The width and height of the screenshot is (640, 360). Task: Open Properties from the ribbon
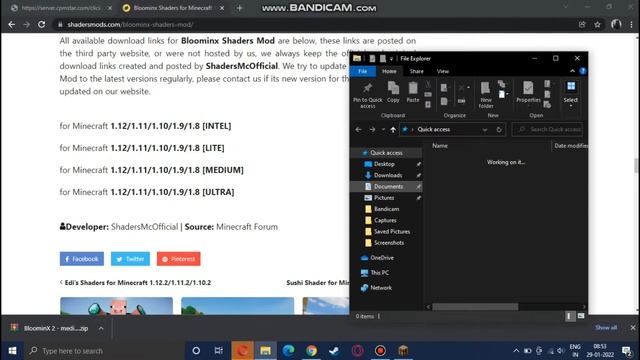tap(528, 92)
